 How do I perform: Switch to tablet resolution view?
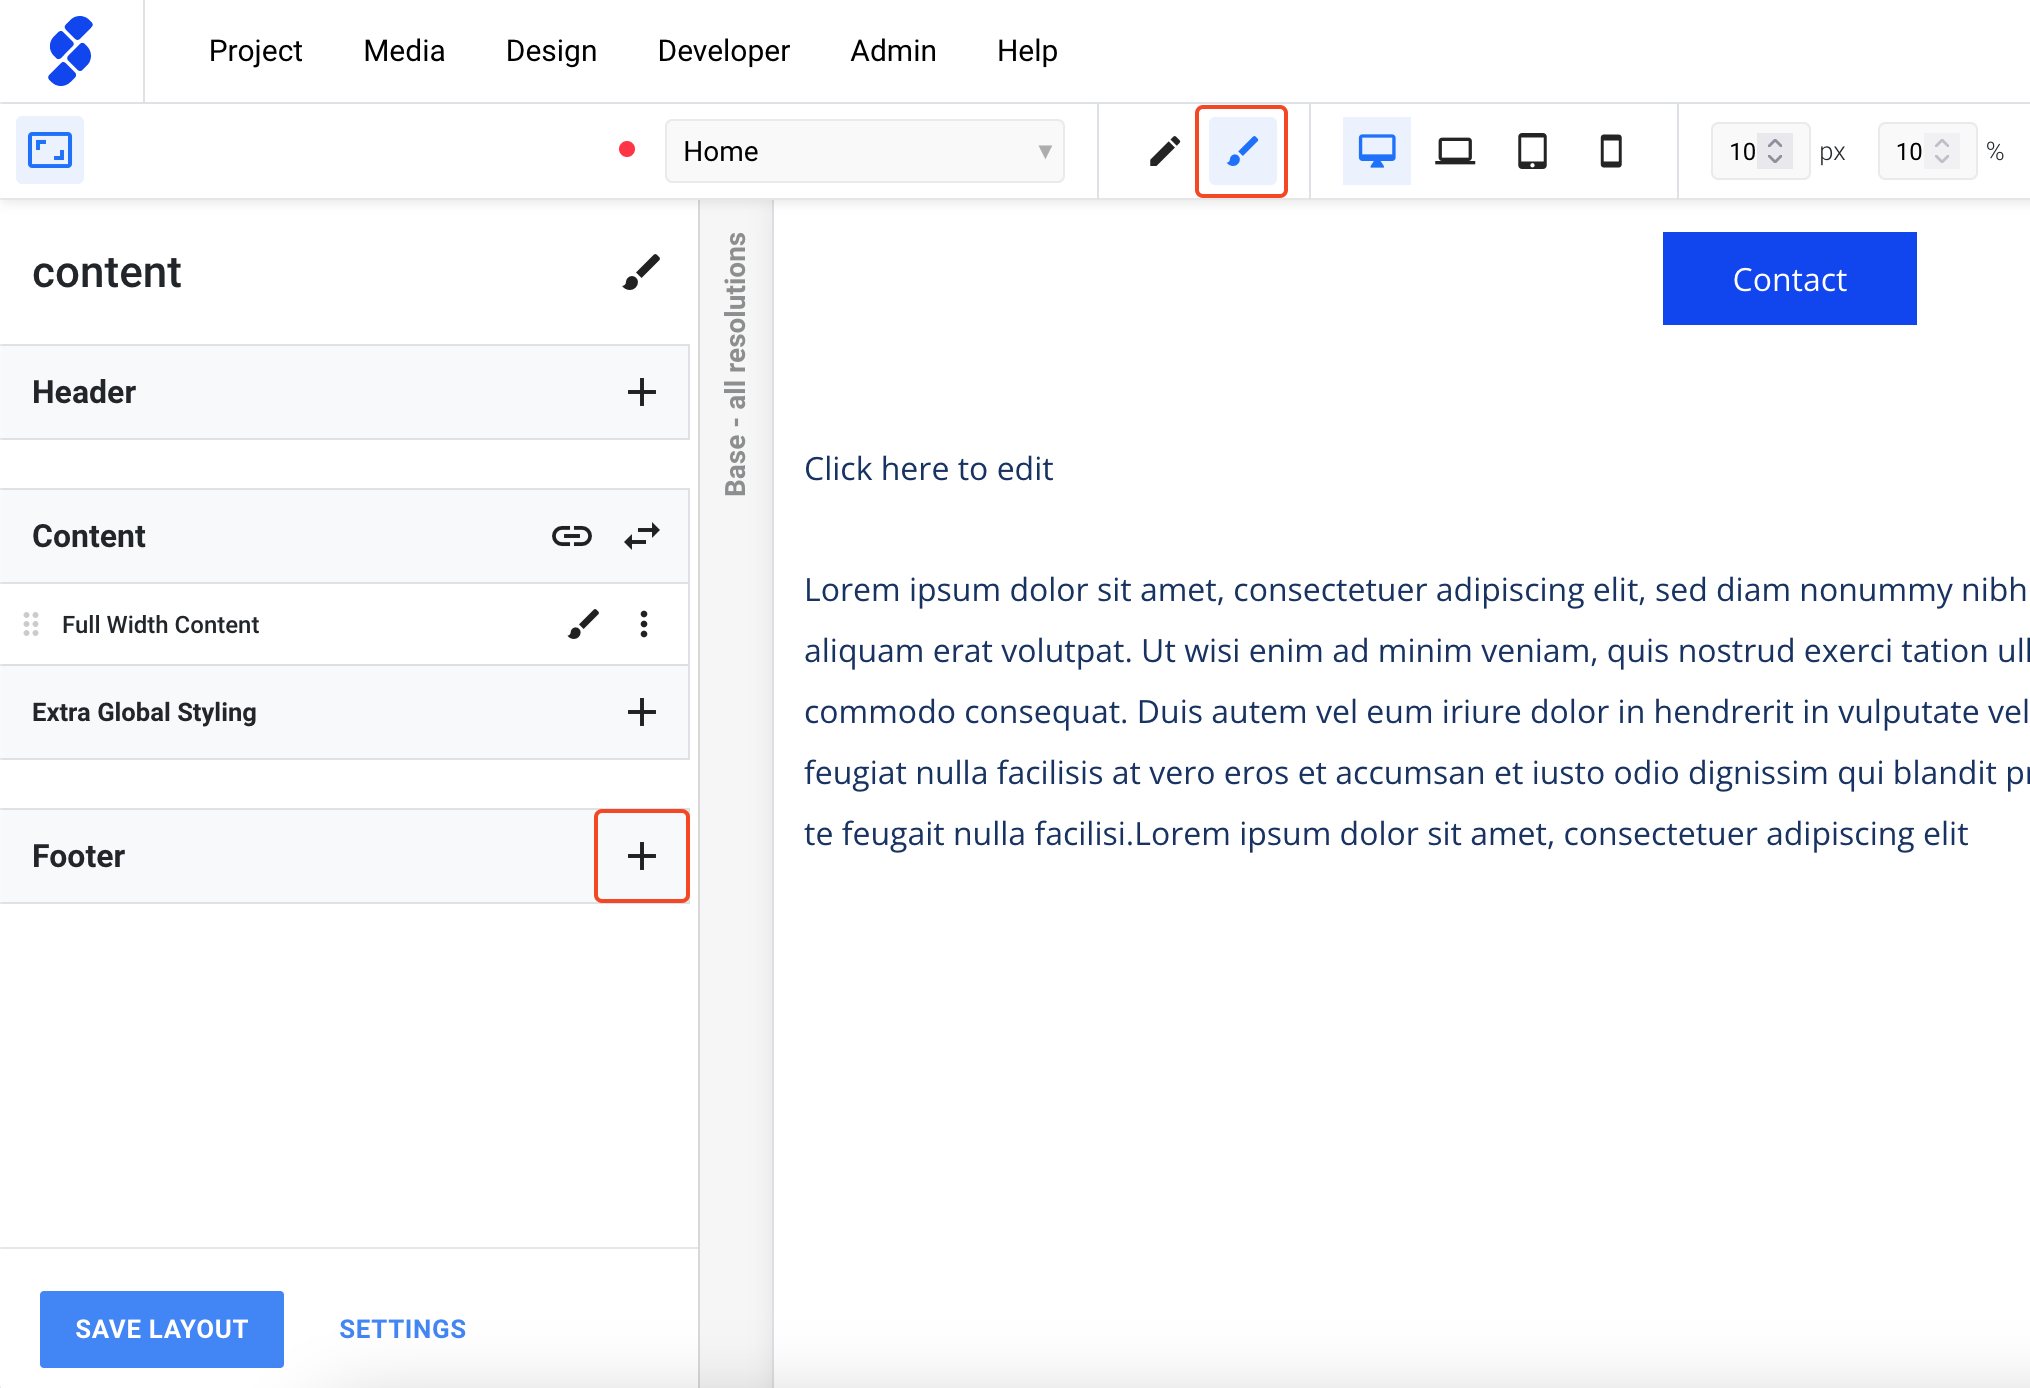tap(1532, 151)
